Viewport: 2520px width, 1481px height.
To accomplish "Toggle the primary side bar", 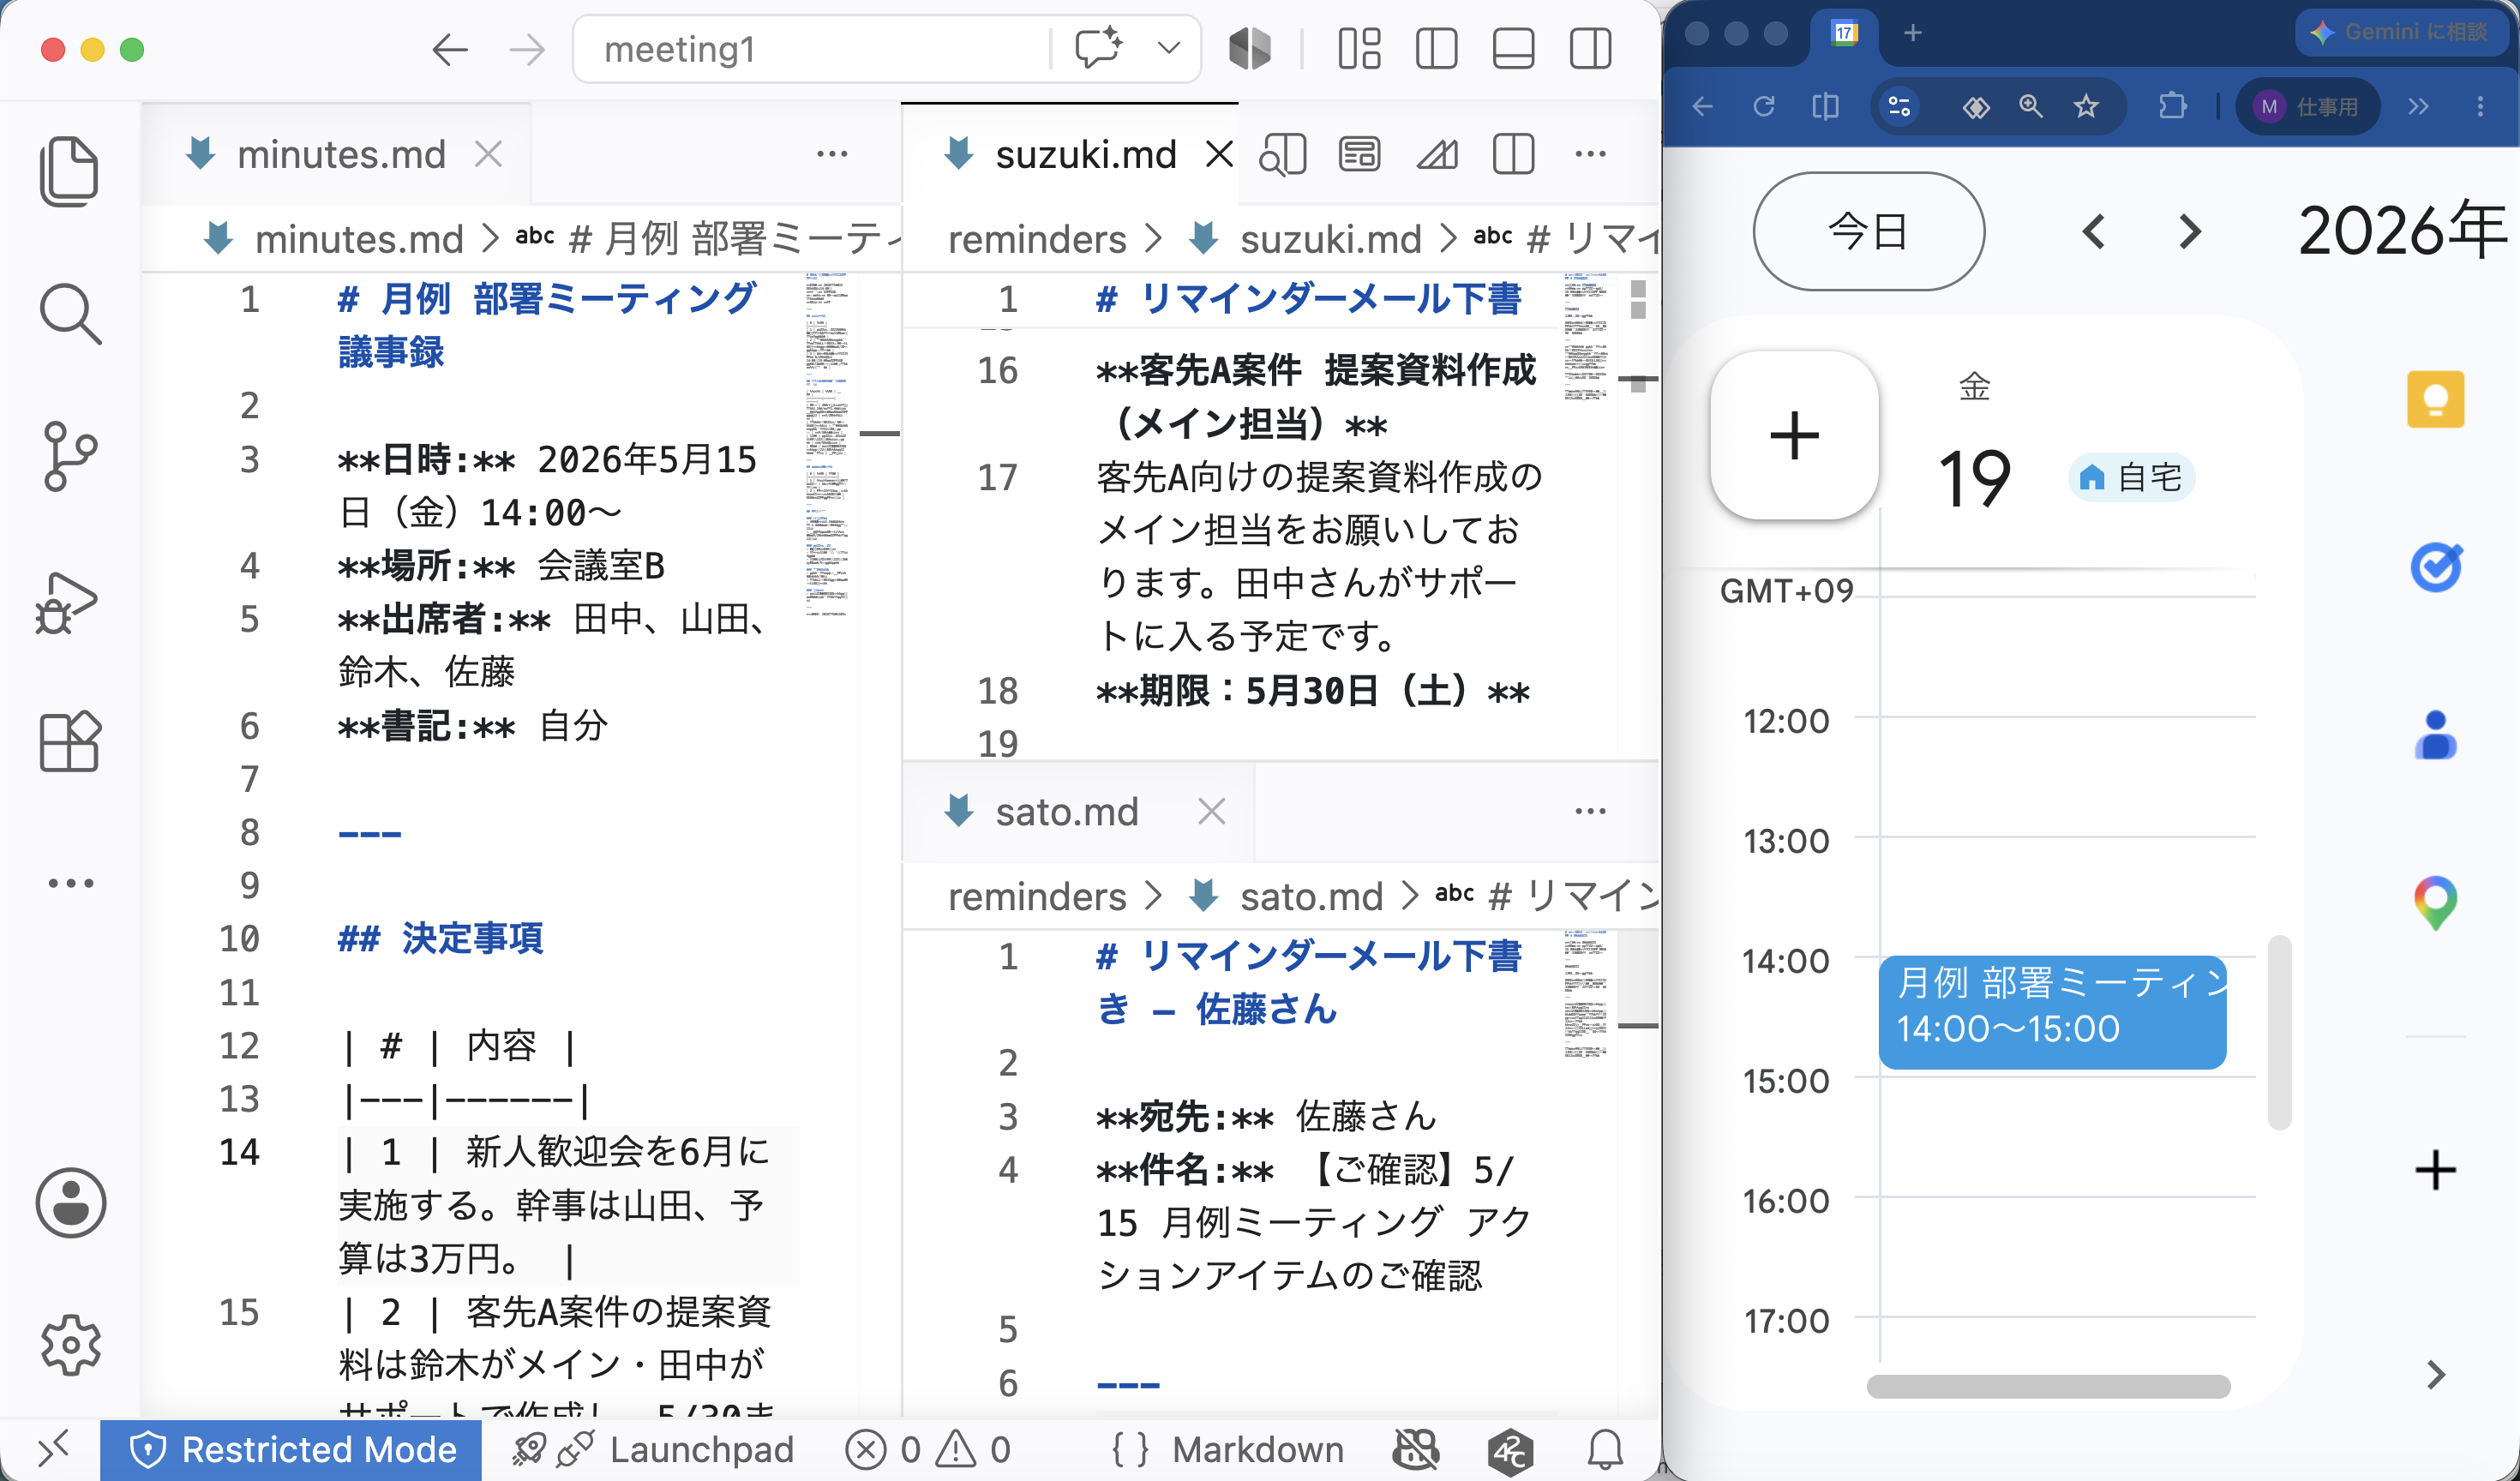I will point(1436,49).
